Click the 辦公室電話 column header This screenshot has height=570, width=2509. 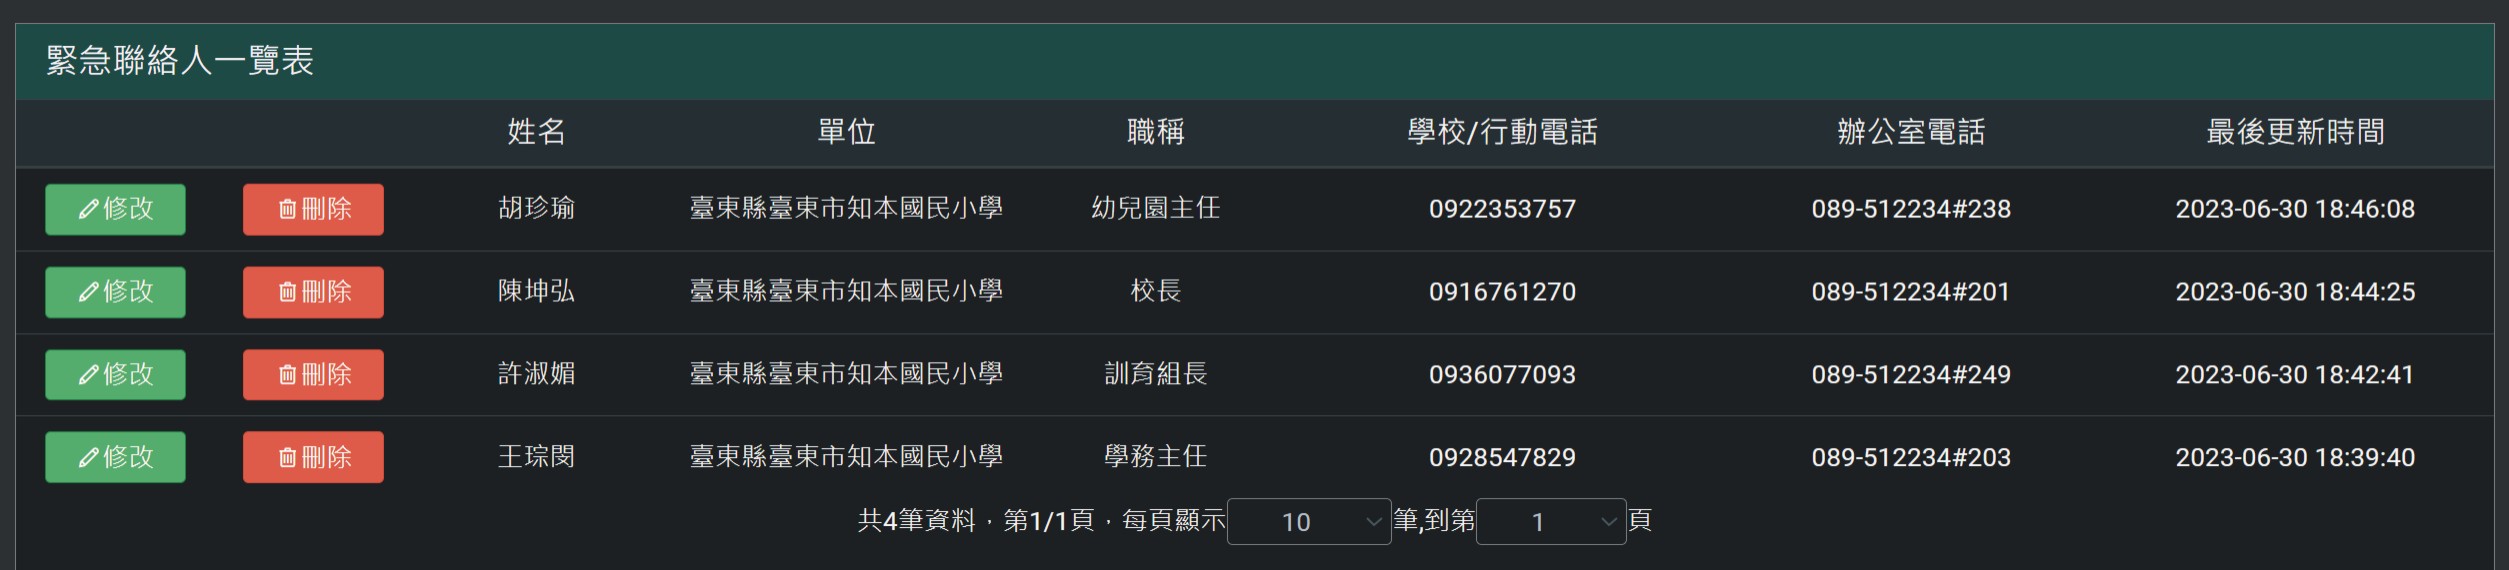pos(1910,132)
